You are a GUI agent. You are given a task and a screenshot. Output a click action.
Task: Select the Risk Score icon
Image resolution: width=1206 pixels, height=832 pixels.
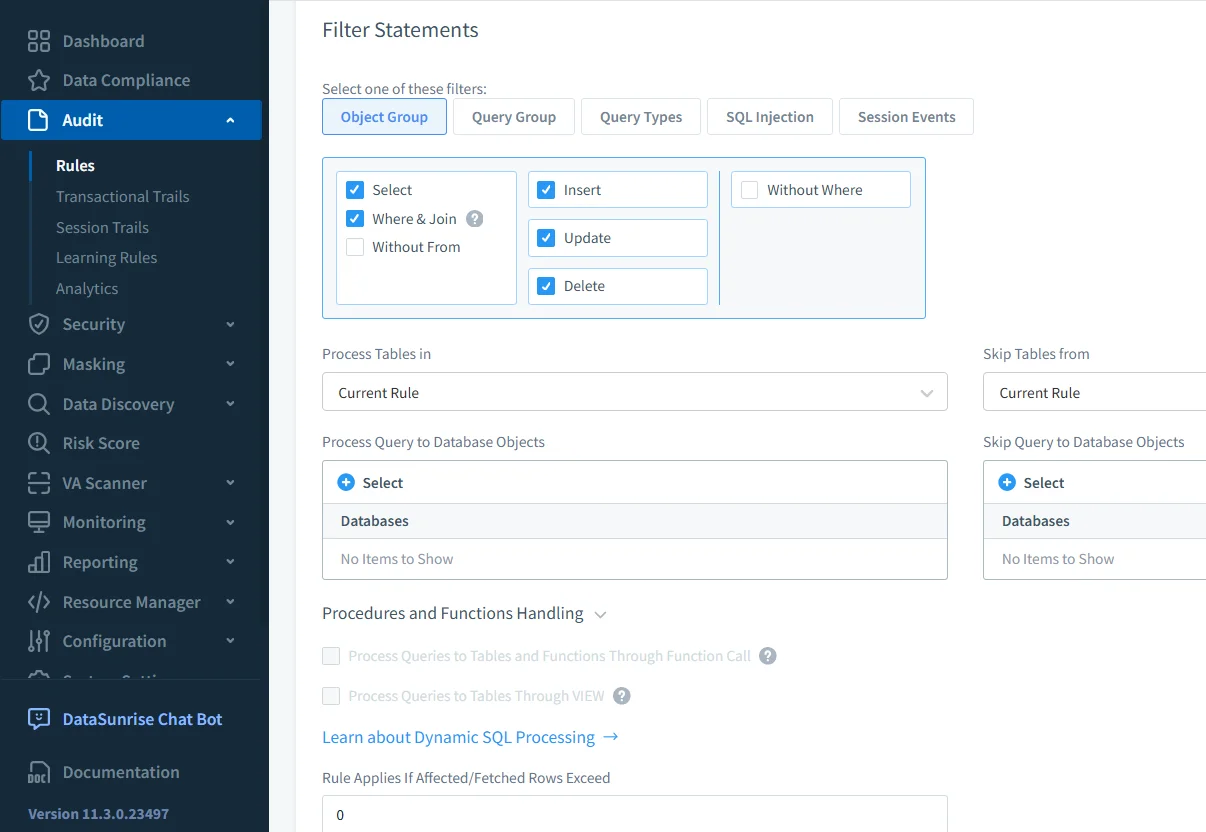coord(36,443)
